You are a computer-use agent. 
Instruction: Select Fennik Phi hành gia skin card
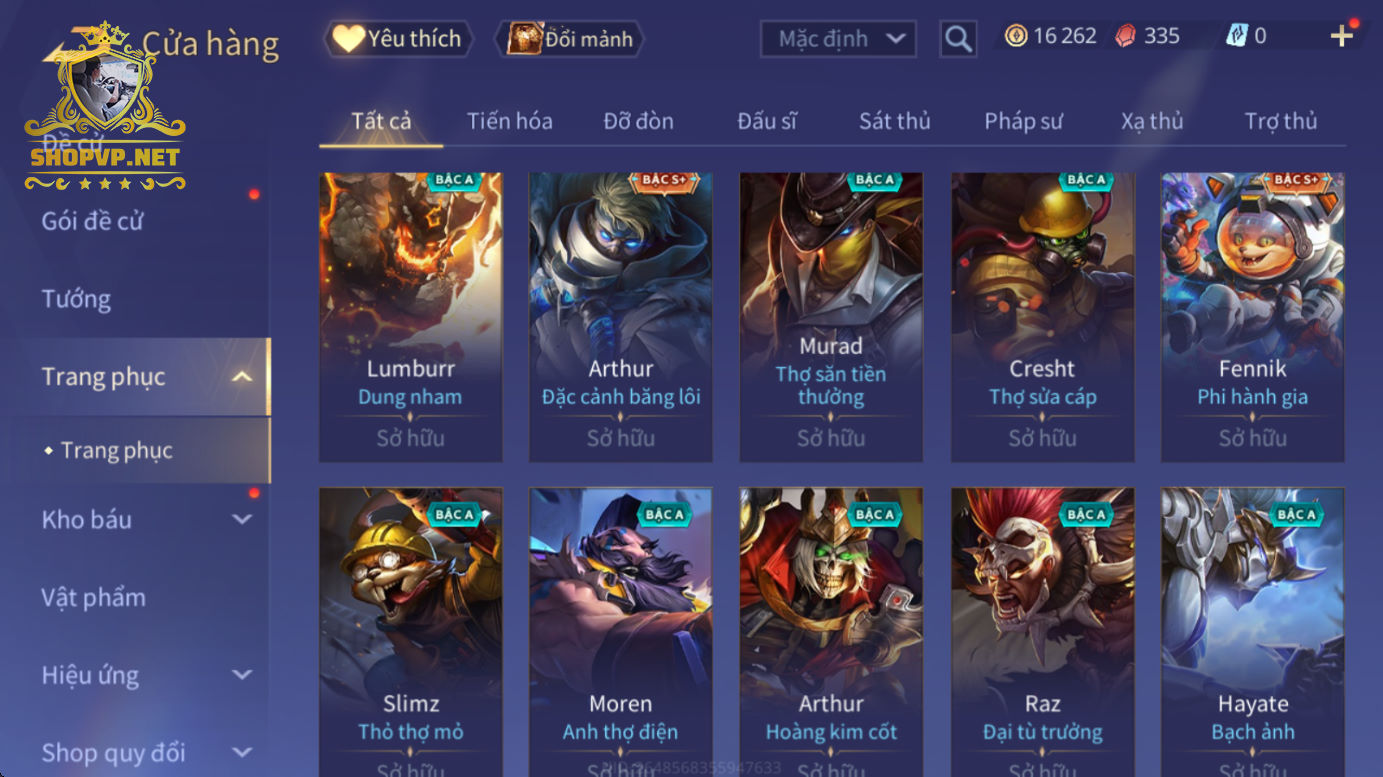(x=1252, y=317)
